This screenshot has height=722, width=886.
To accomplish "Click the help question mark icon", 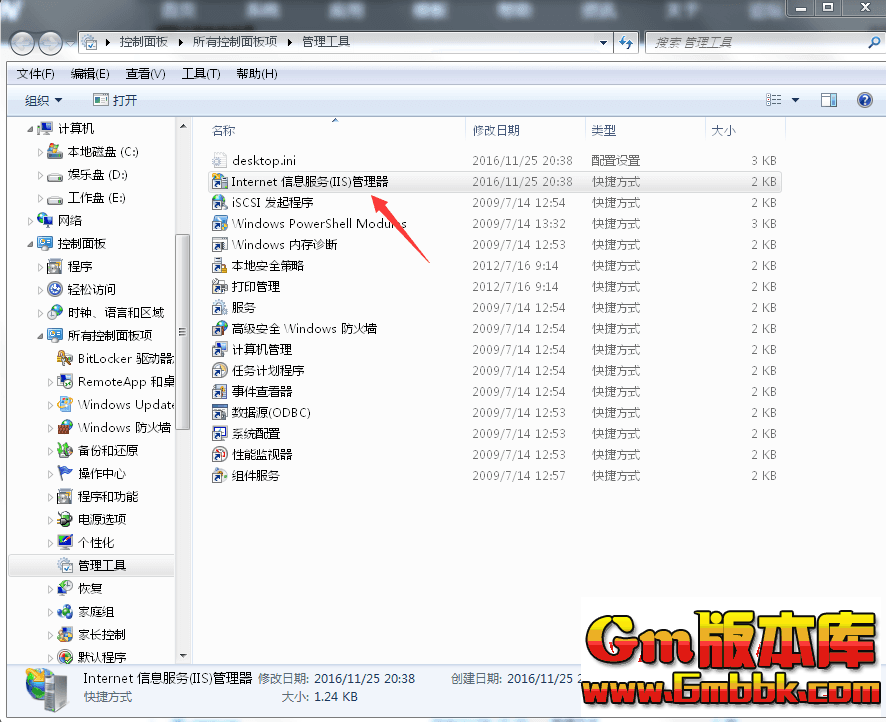I will [x=865, y=100].
